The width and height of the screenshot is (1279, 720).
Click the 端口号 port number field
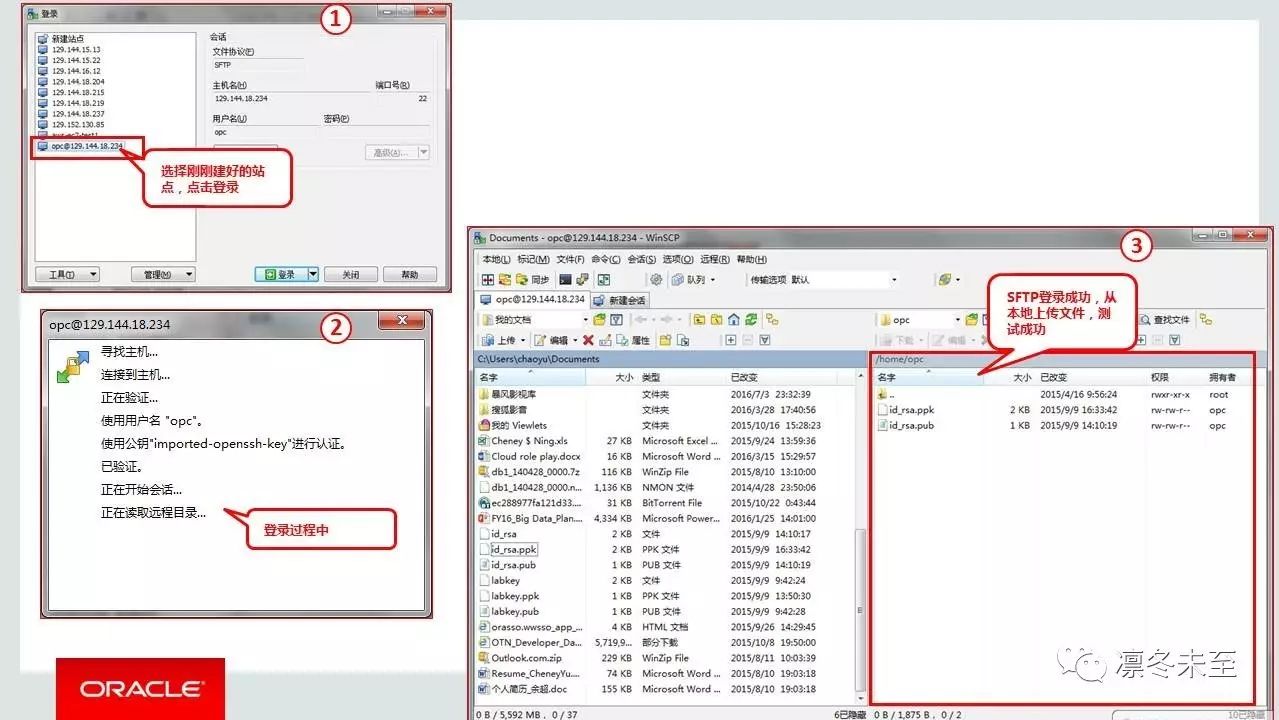(402, 98)
